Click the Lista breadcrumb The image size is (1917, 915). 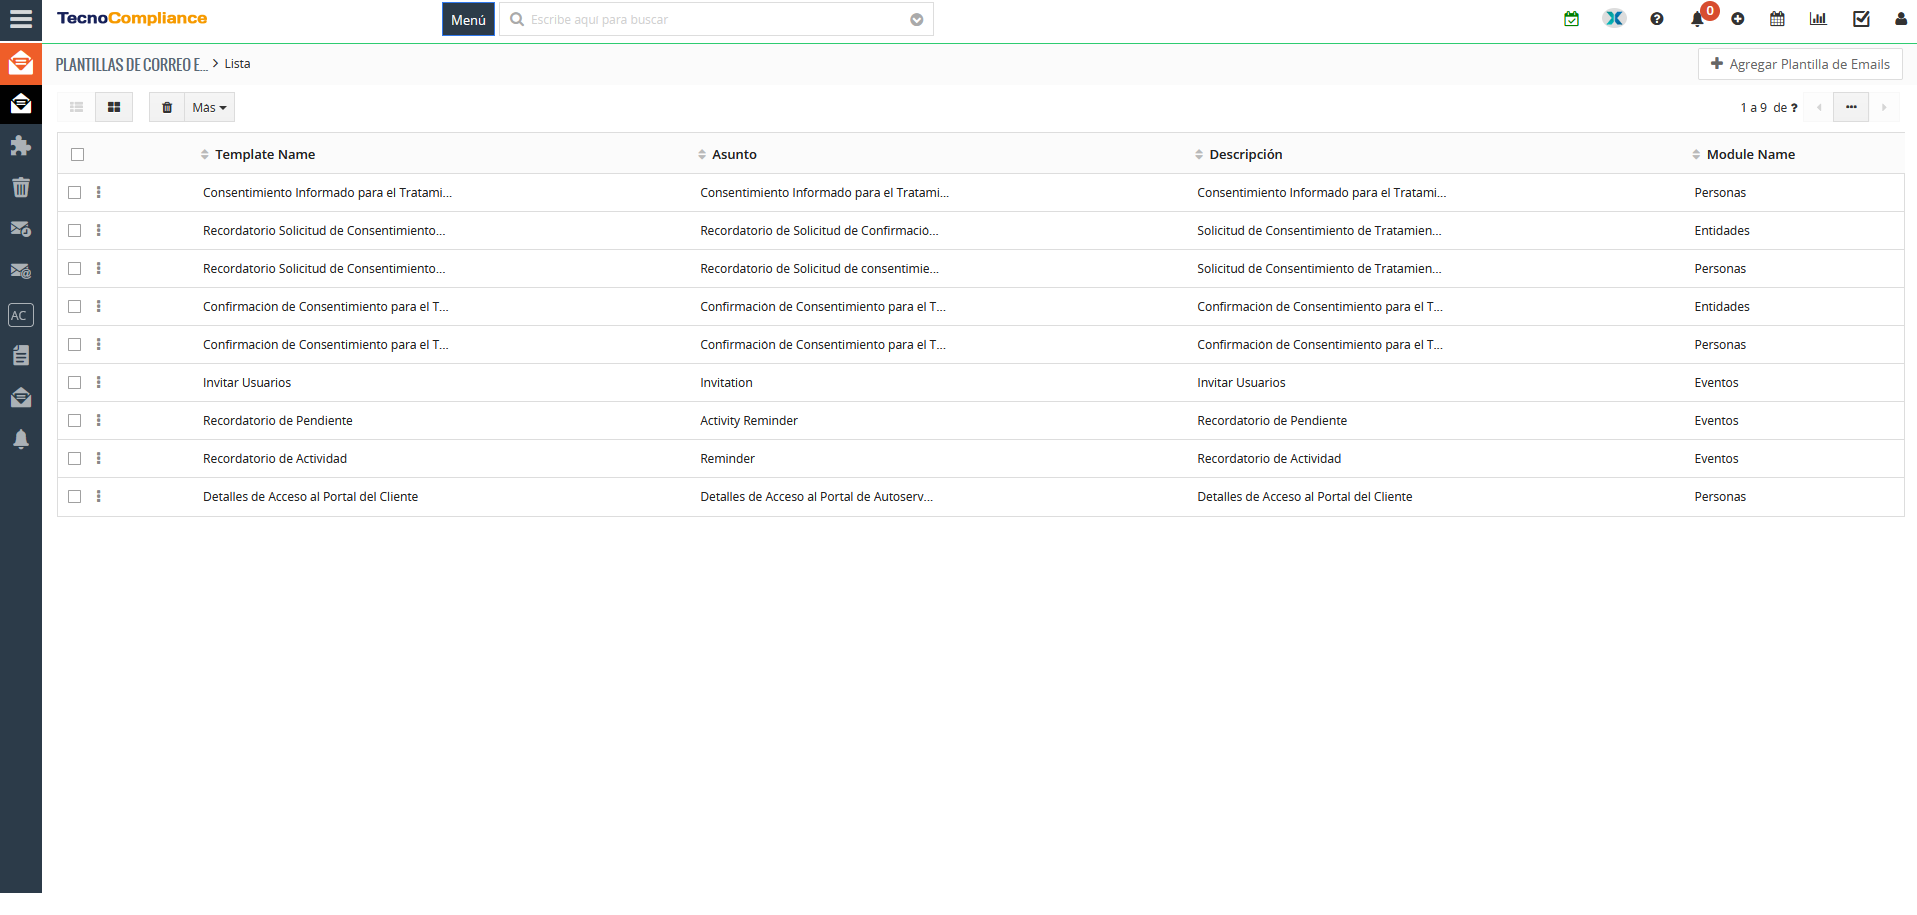[237, 64]
